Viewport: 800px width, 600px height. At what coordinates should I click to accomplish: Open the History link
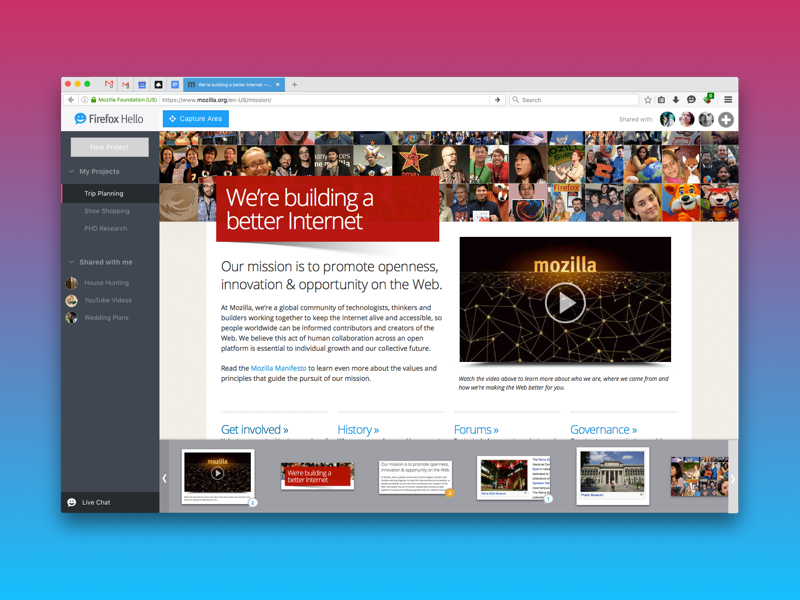(358, 430)
